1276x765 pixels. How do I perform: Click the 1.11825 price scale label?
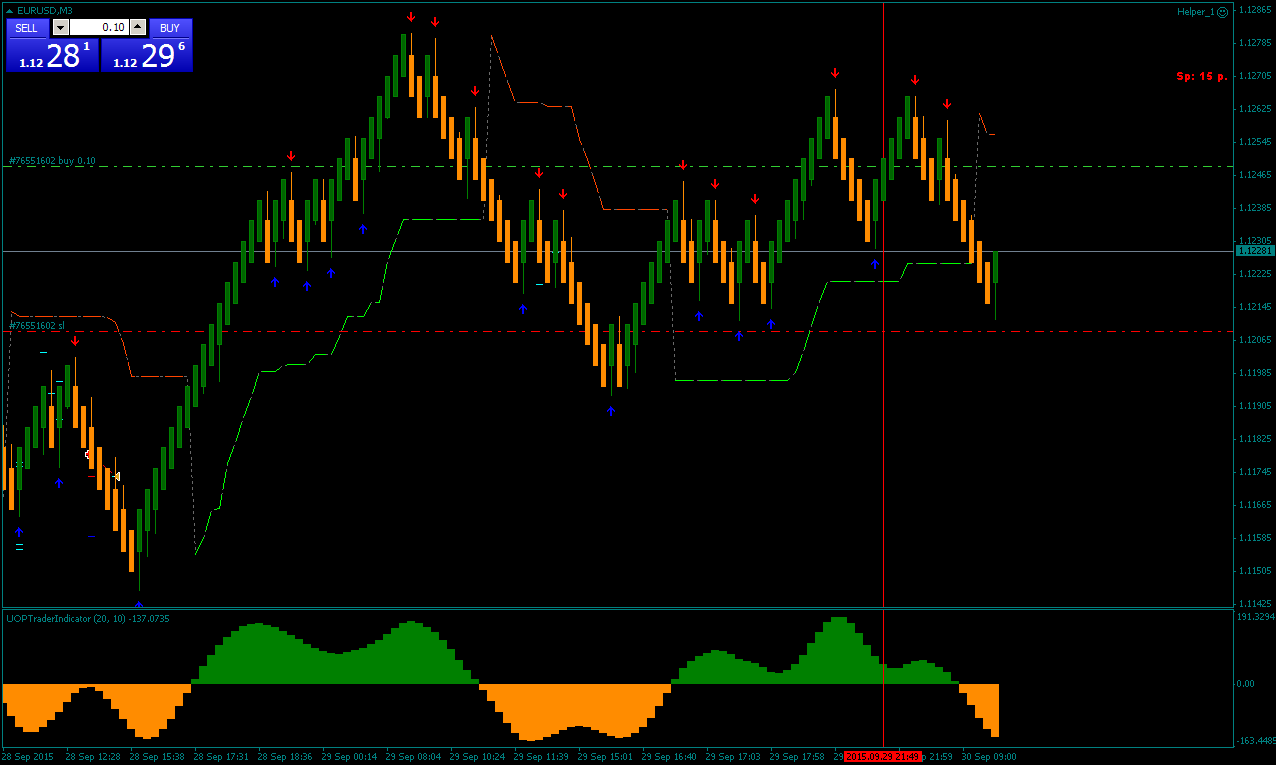(x=1256, y=439)
